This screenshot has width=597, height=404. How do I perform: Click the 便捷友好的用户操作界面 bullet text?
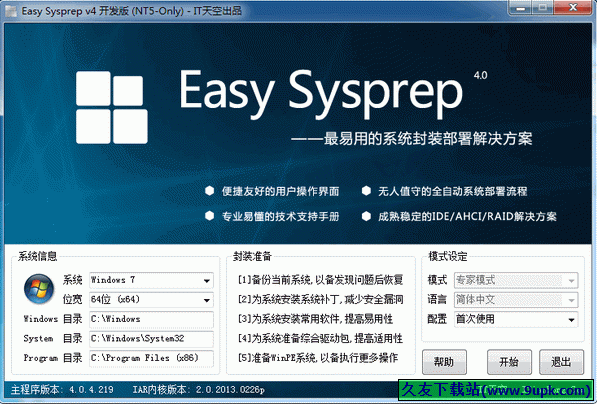(280, 191)
